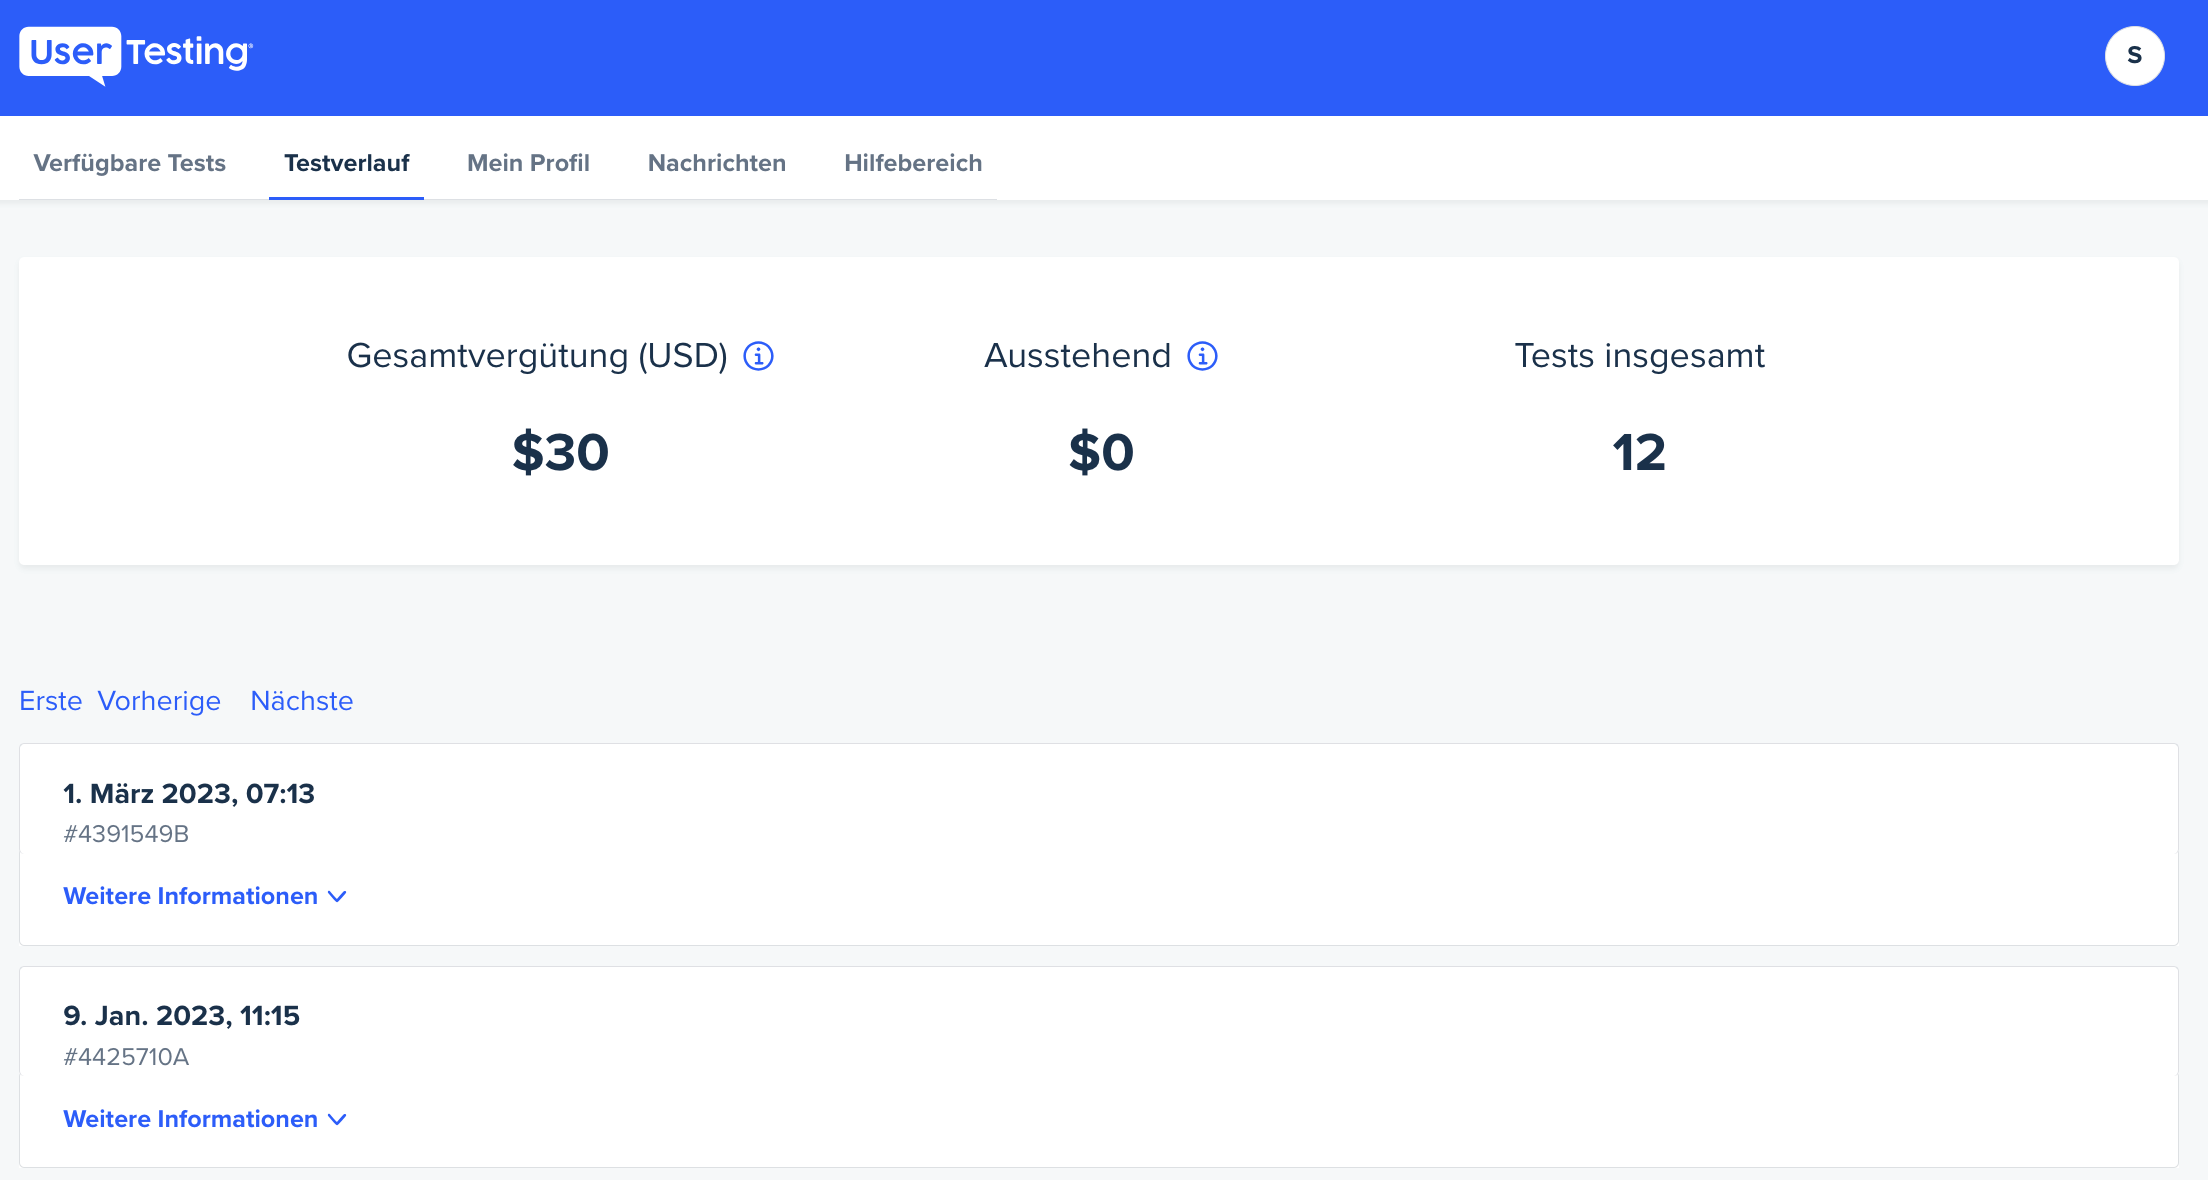The height and width of the screenshot is (1180, 2208).
Task: Click the $0 pending amount
Action: click(1101, 452)
